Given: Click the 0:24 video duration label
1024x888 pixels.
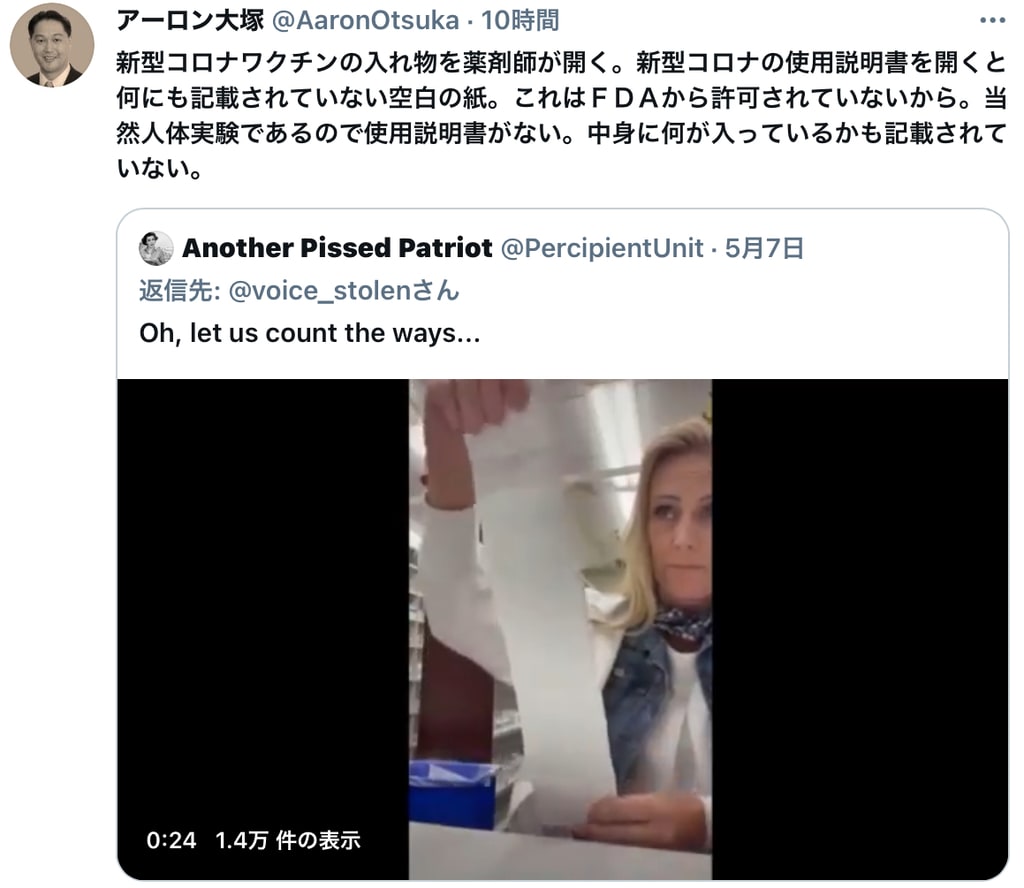Looking at the screenshot, I should pos(171,840).
